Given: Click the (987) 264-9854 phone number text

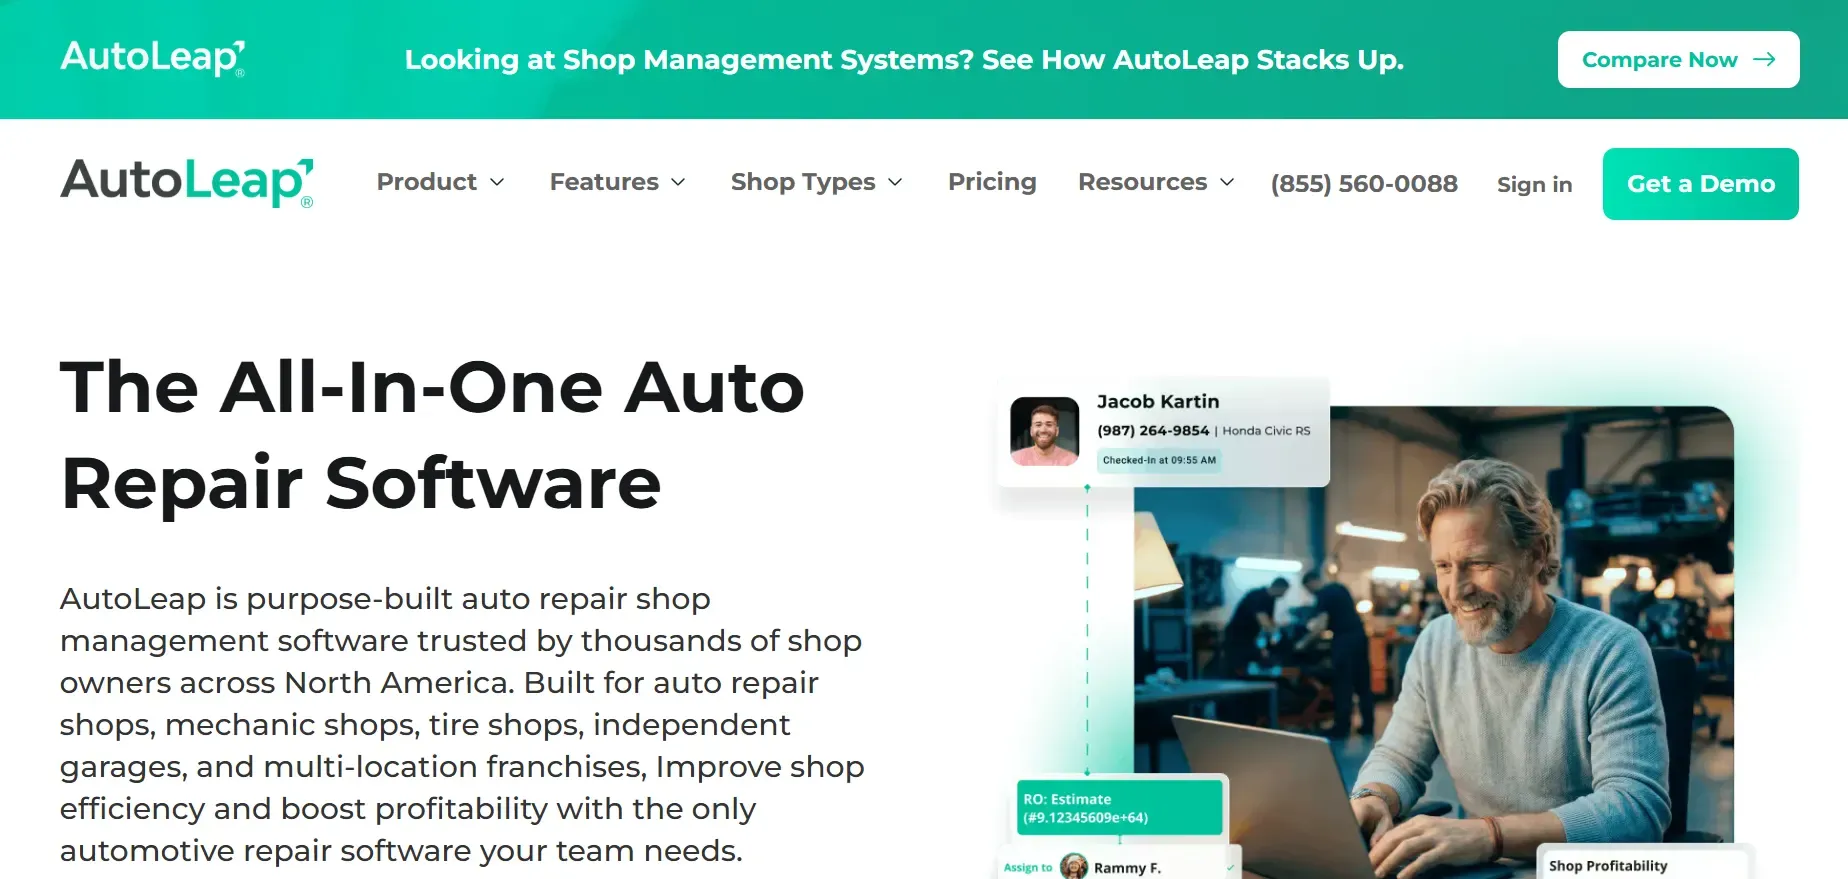Looking at the screenshot, I should coord(1152,431).
